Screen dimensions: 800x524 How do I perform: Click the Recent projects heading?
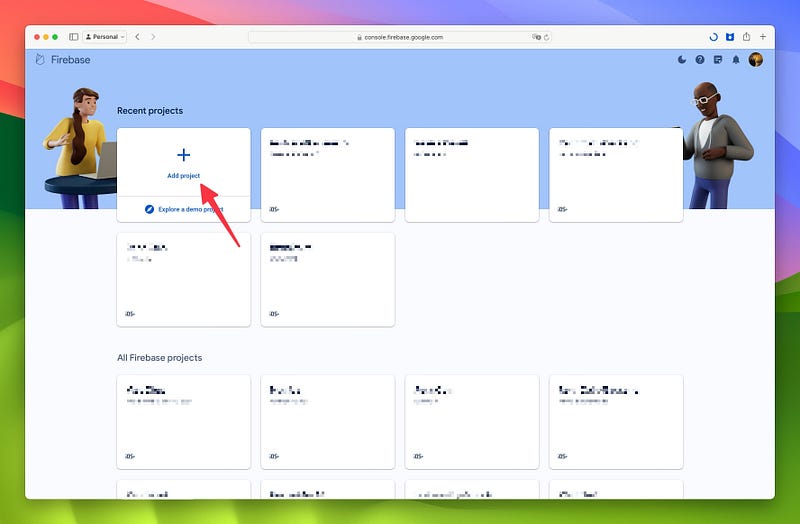click(x=150, y=111)
